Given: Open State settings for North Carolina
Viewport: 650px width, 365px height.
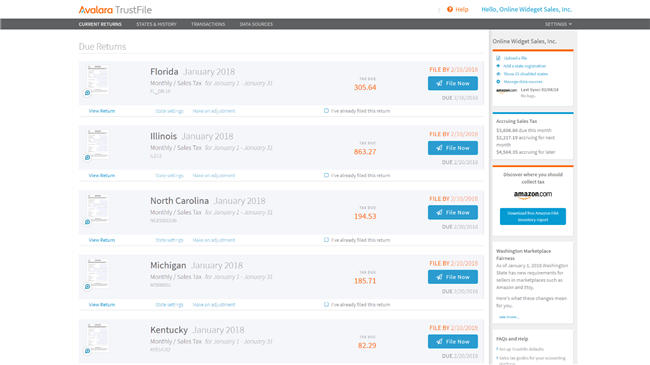Looking at the screenshot, I should (x=169, y=240).
